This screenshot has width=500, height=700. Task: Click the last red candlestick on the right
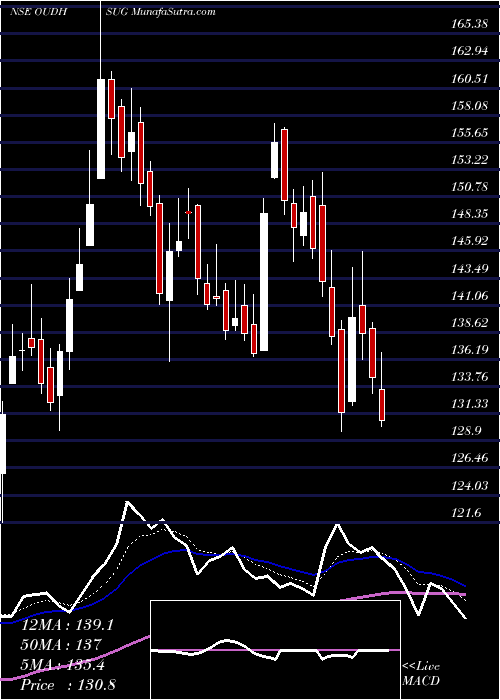pyautogui.click(x=382, y=404)
